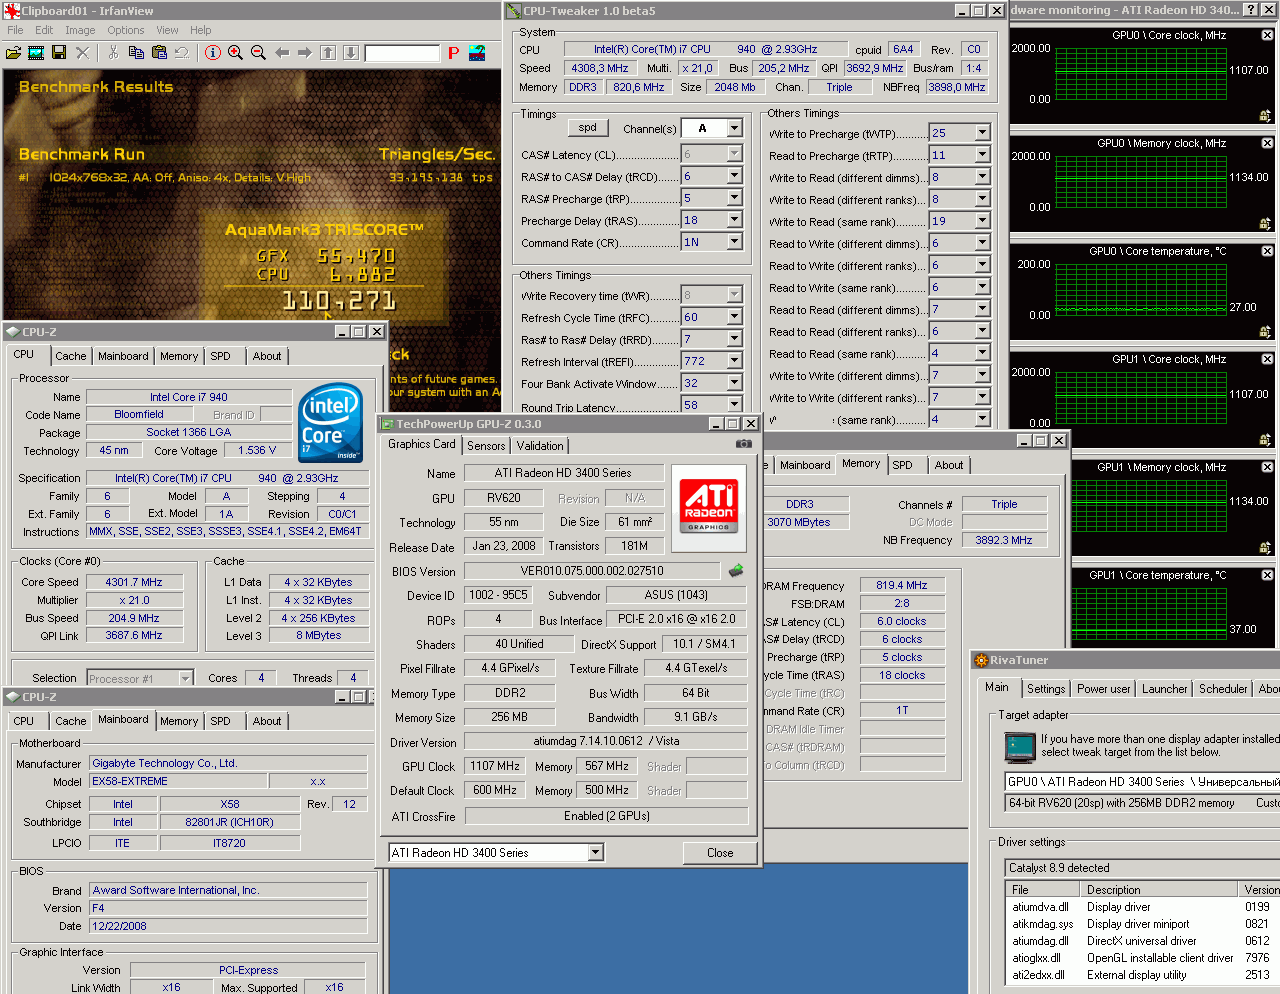Screen dimensions: 1280x994
Task: Click the Open file icon in IrfanView
Action: pos(13,52)
